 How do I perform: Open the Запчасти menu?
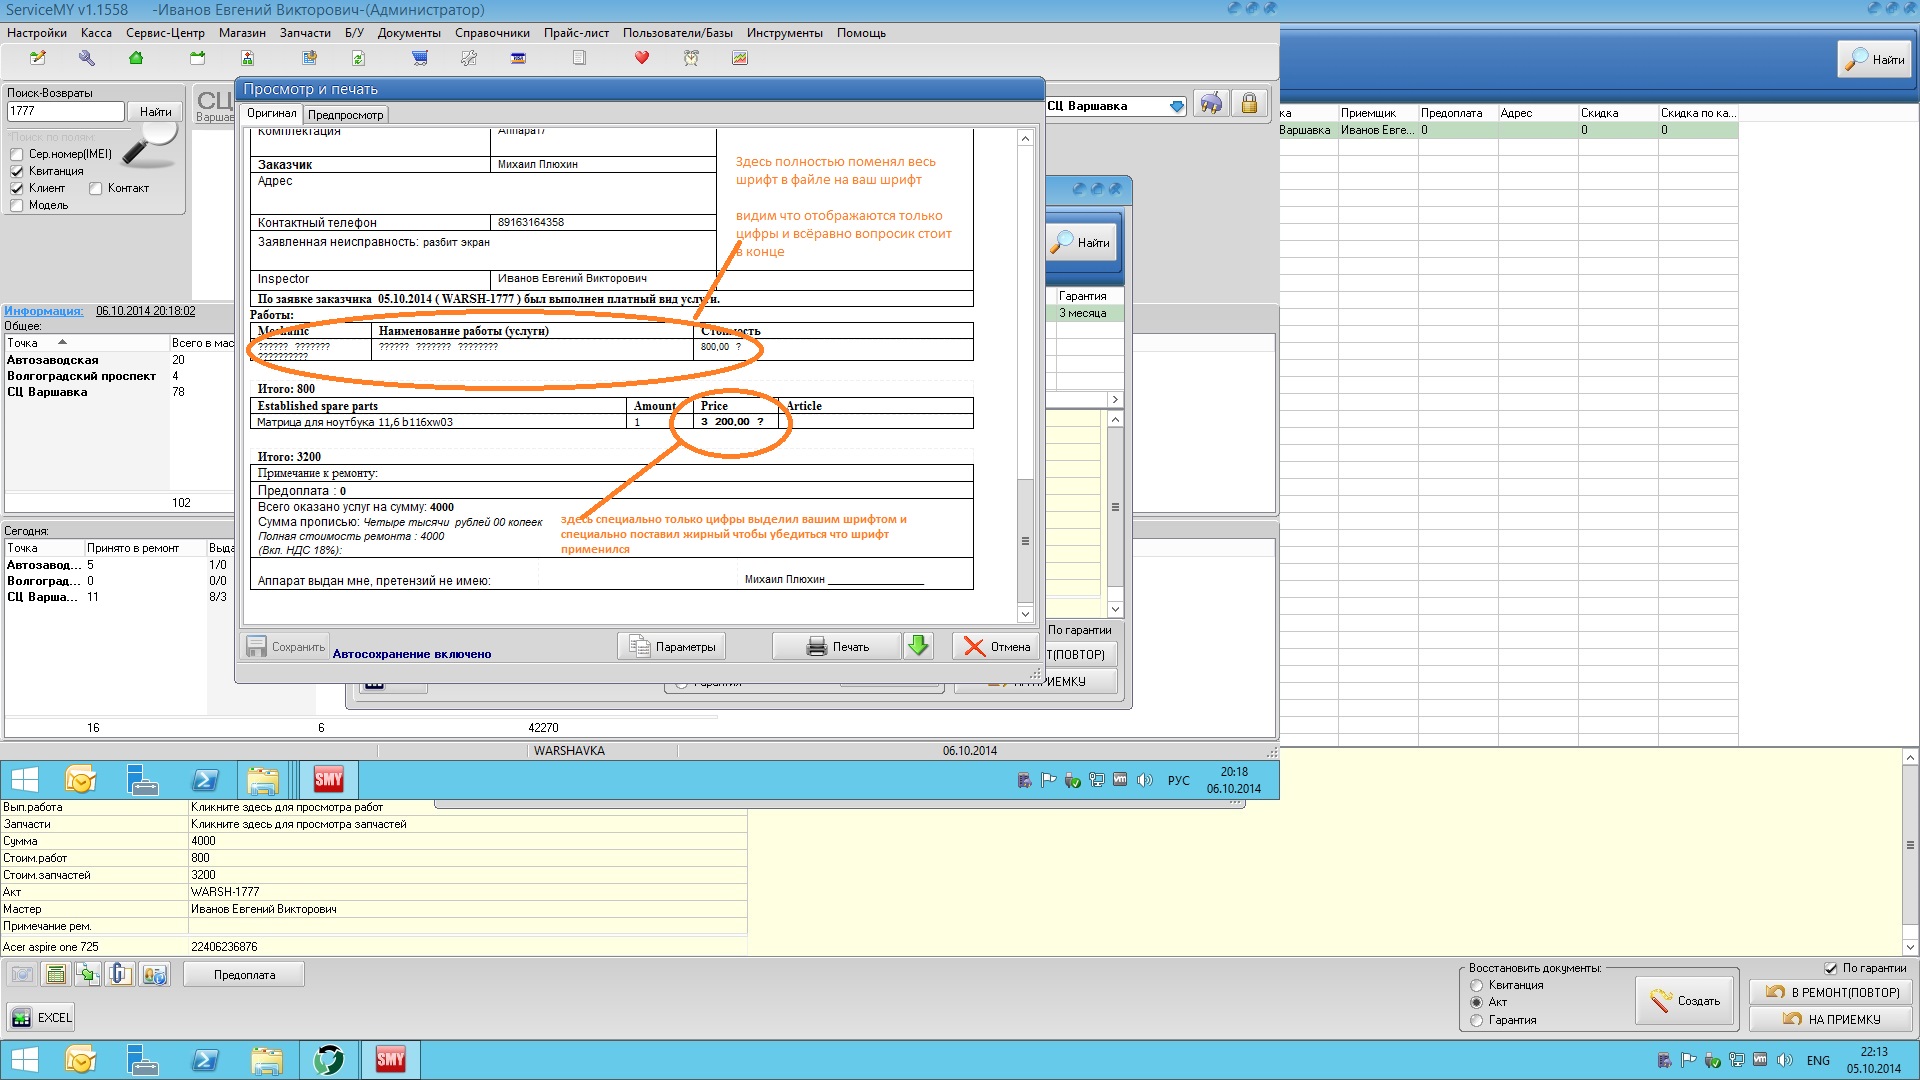pyautogui.click(x=305, y=33)
